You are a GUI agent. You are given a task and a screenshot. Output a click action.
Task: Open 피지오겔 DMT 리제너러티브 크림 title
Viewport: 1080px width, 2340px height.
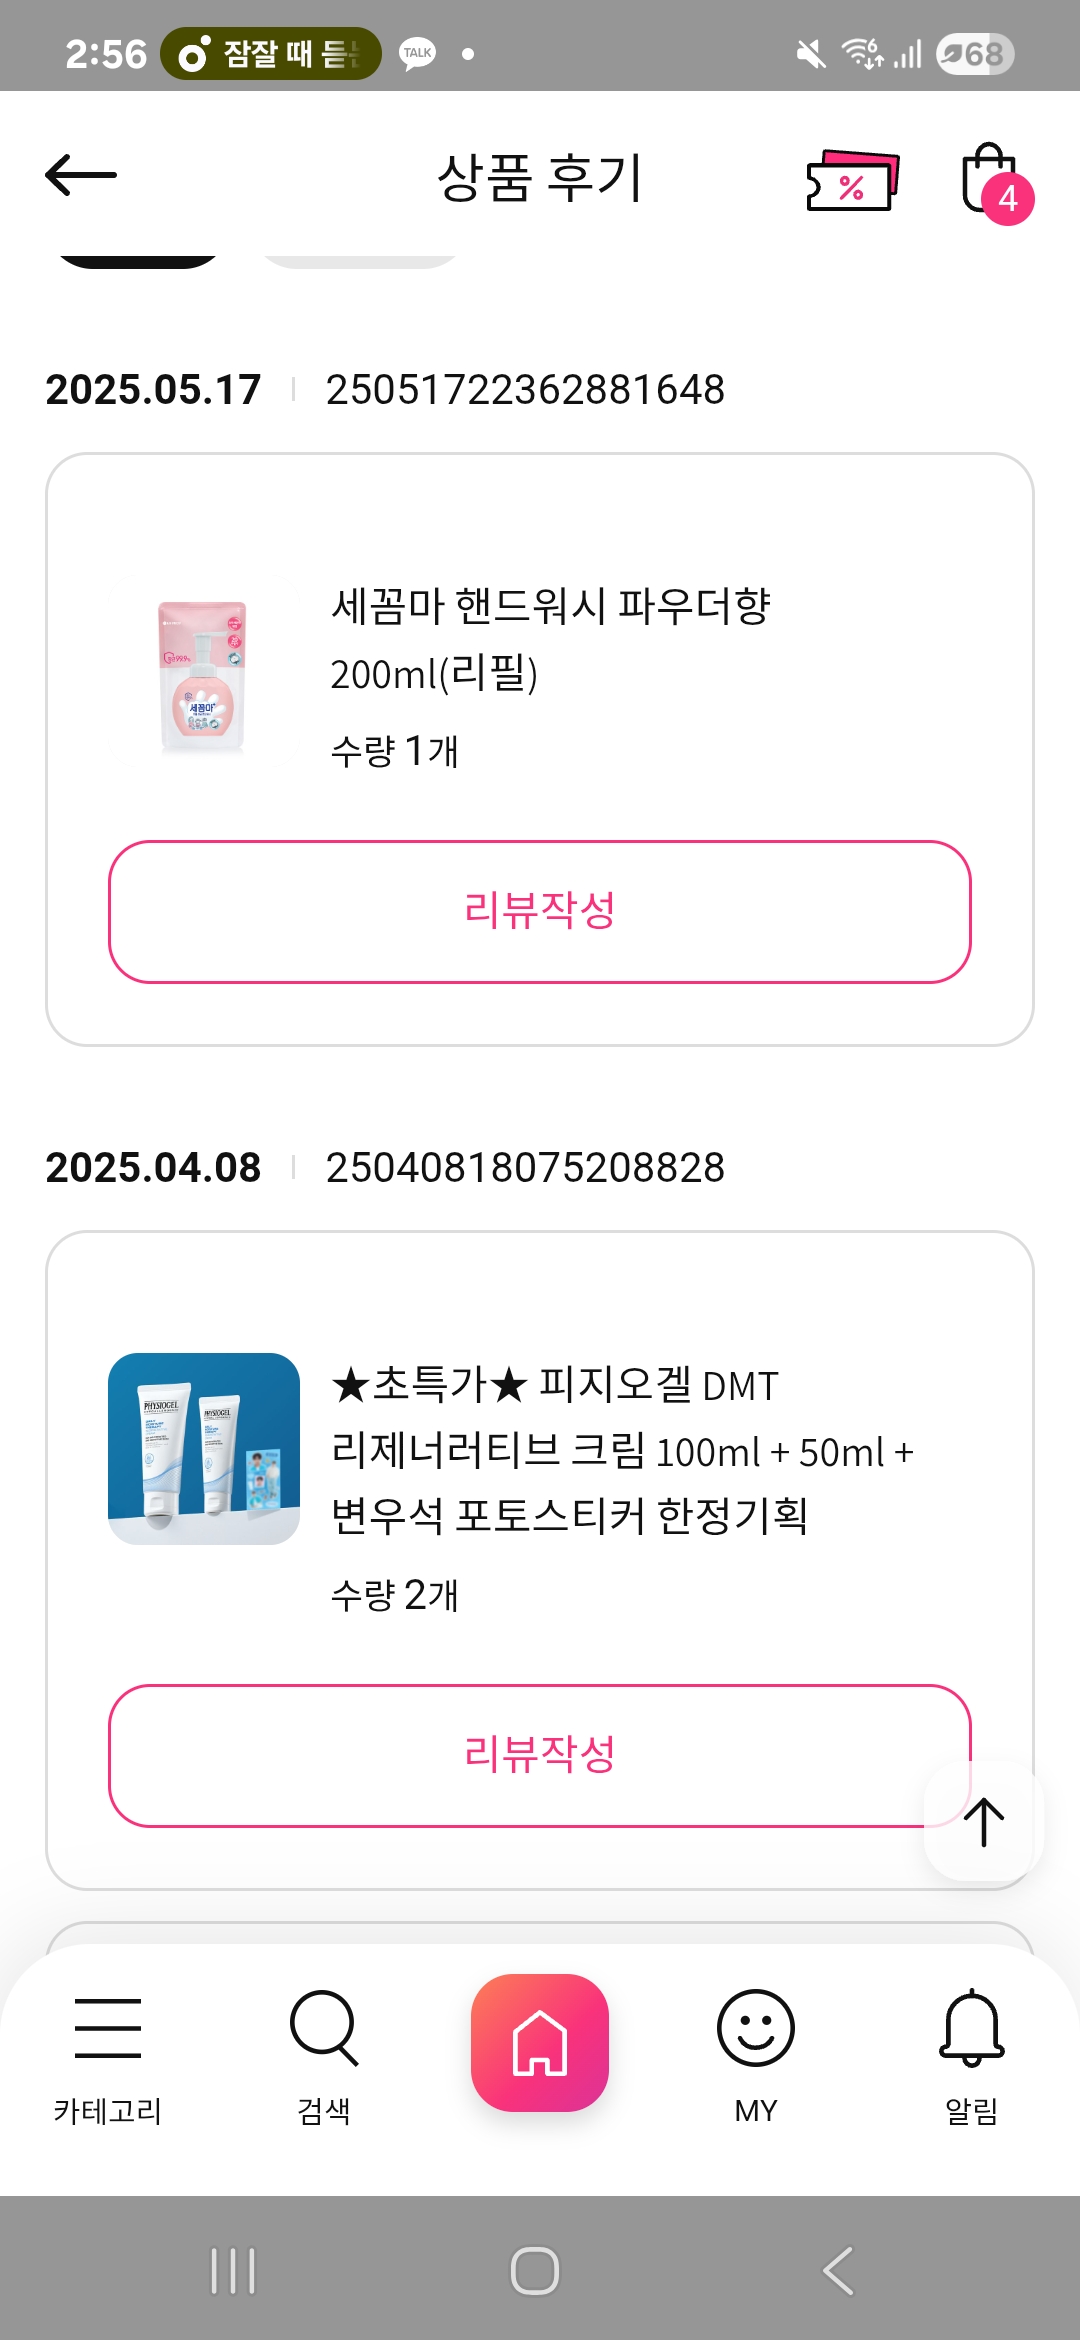click(620, 1450)
